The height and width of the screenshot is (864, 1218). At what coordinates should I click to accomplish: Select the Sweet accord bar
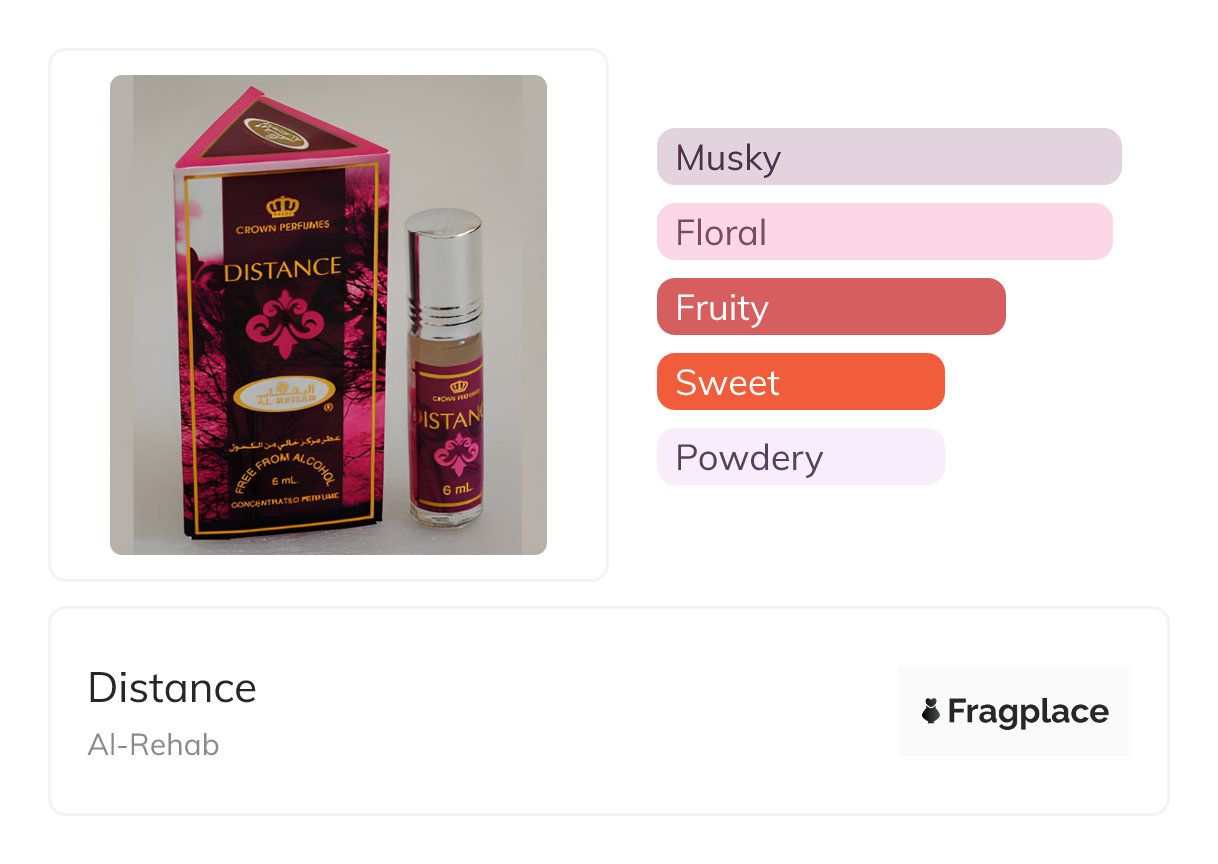800,382
